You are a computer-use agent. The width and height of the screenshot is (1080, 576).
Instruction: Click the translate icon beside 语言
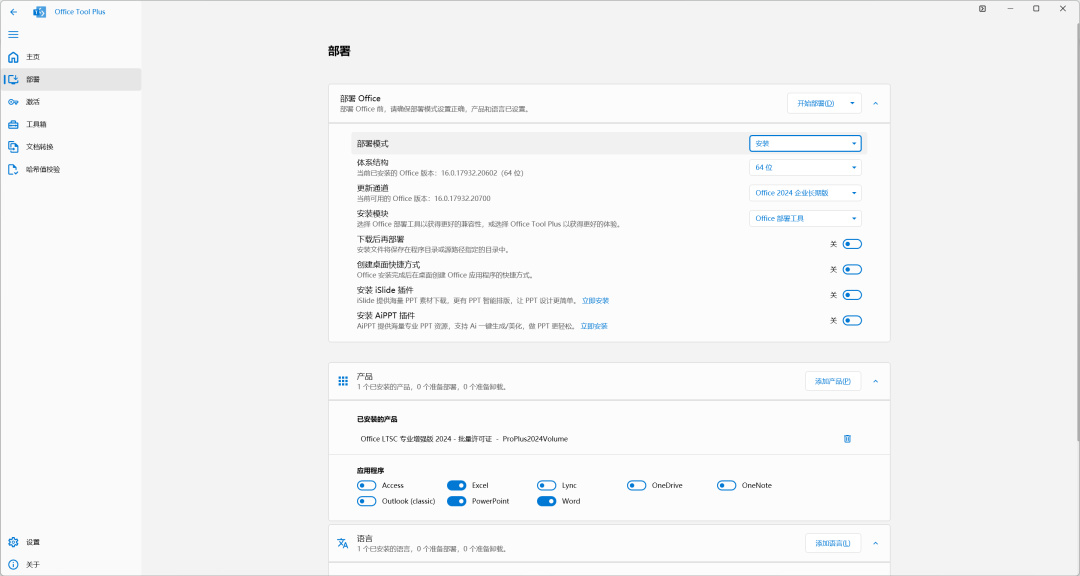(343, 543)
